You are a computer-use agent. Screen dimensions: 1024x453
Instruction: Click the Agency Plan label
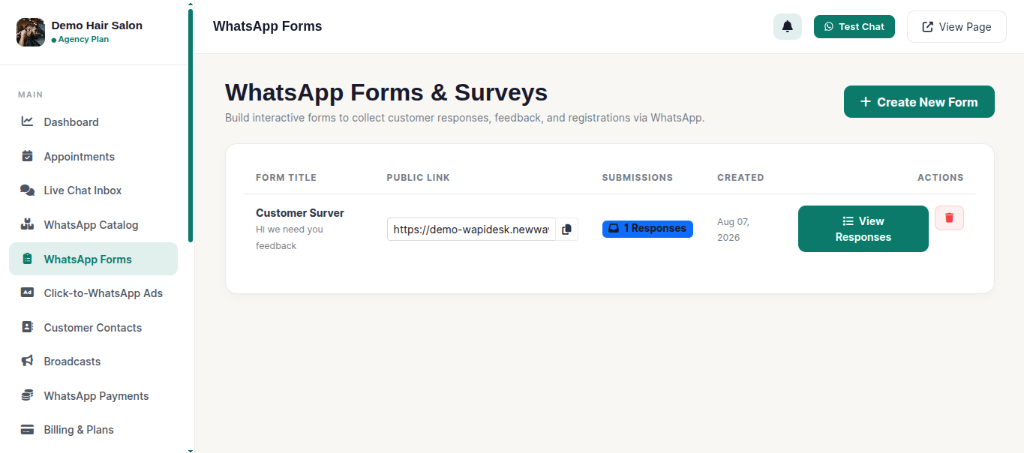[x=83, y=39]
